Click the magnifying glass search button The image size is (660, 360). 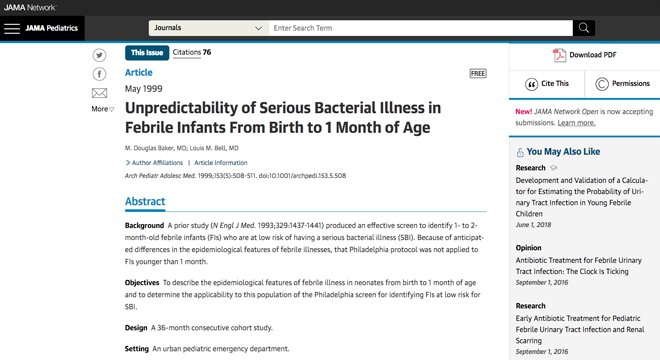[x=584, y=28]
